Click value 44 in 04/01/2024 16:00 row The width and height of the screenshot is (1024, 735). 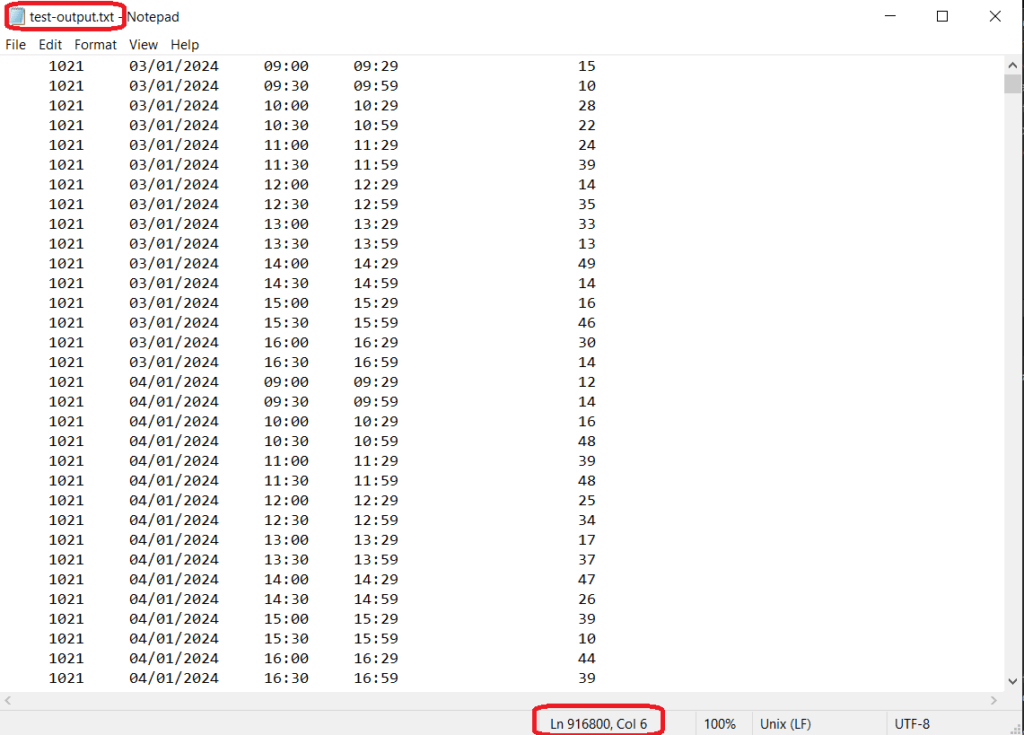[586, 658]
